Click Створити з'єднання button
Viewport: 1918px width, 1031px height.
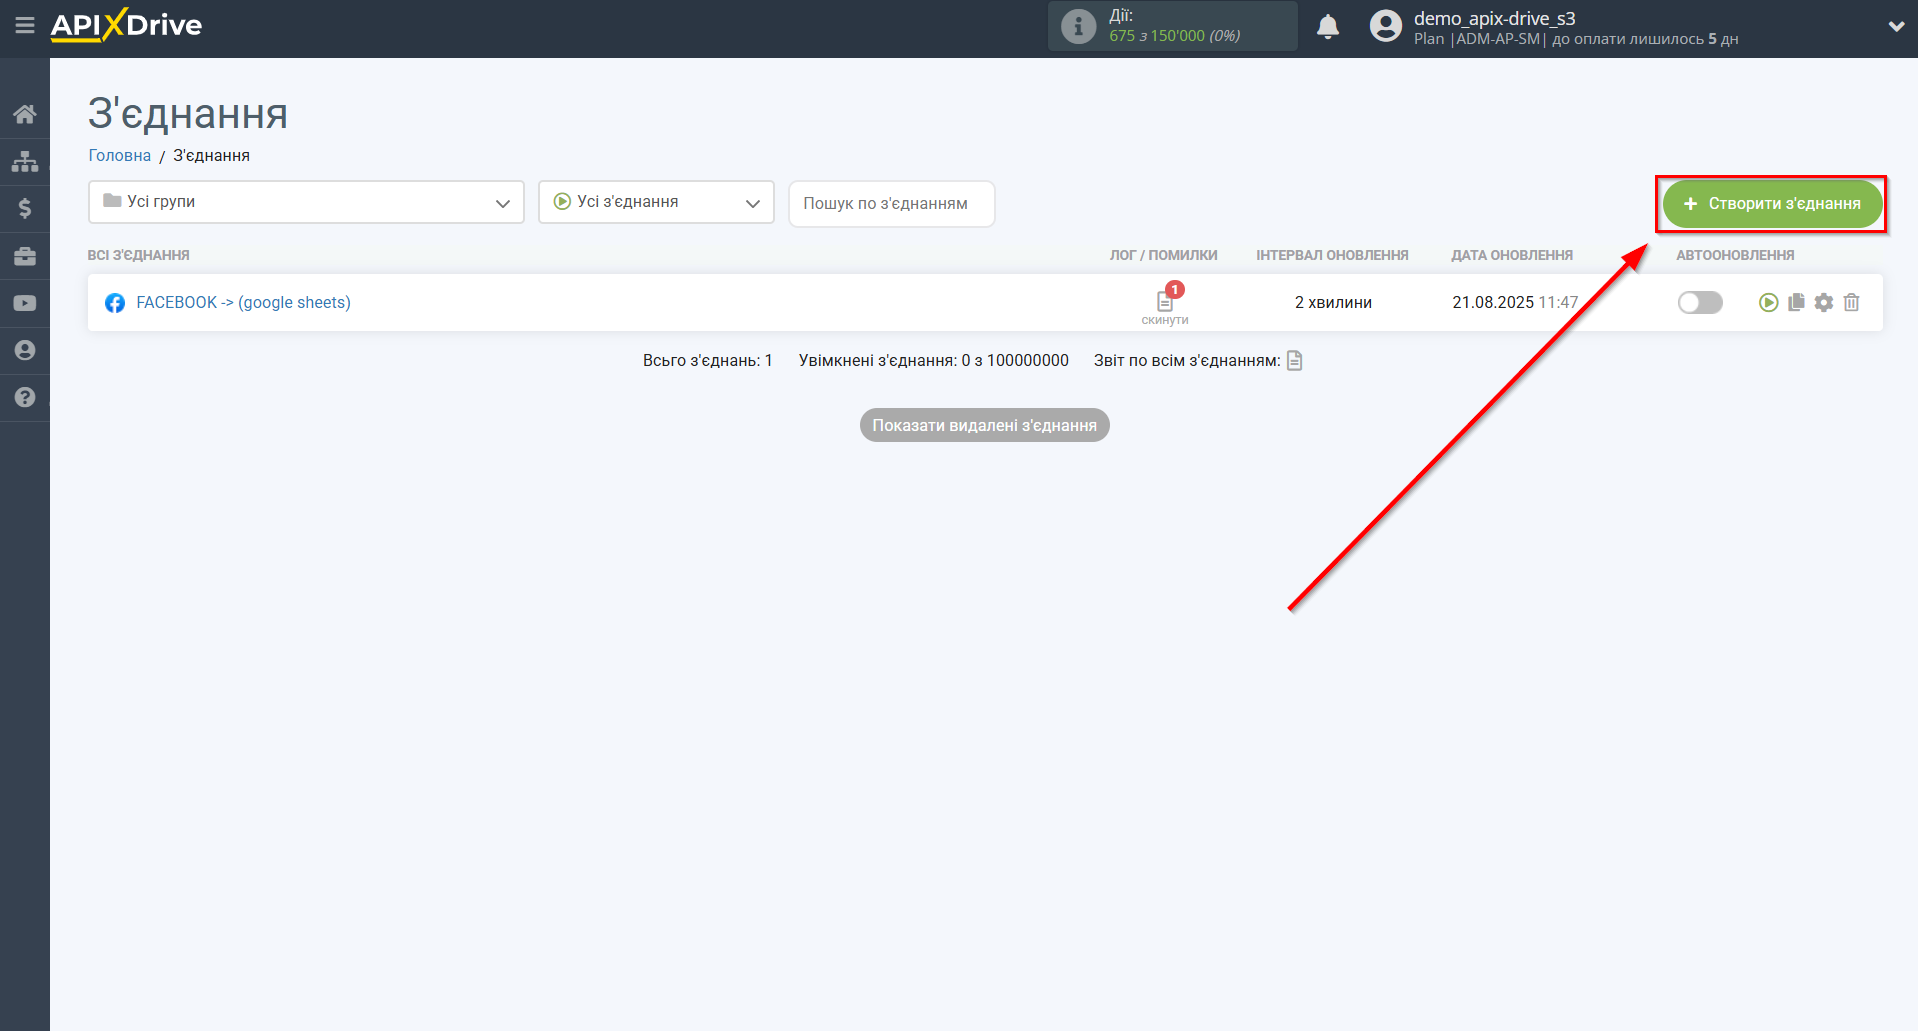[1772, 204]
